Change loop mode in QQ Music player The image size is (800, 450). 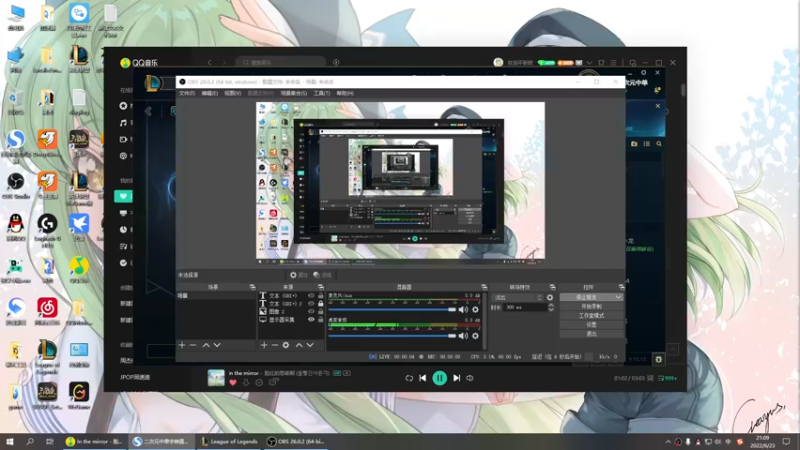tap(409, 378)
